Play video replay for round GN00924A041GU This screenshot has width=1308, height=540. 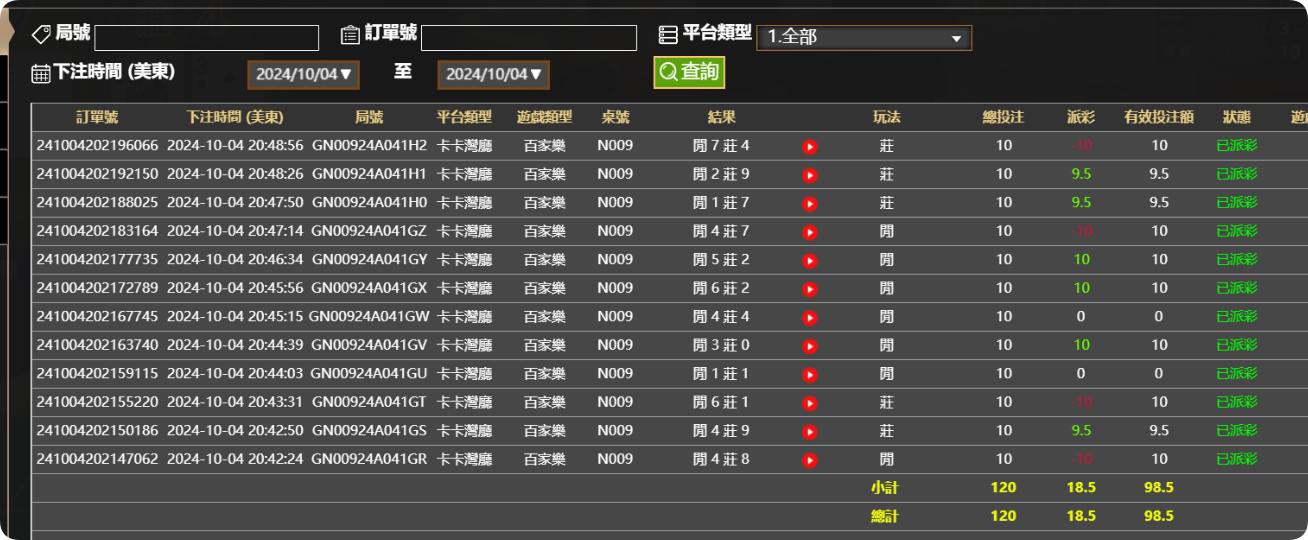[810, 375]
